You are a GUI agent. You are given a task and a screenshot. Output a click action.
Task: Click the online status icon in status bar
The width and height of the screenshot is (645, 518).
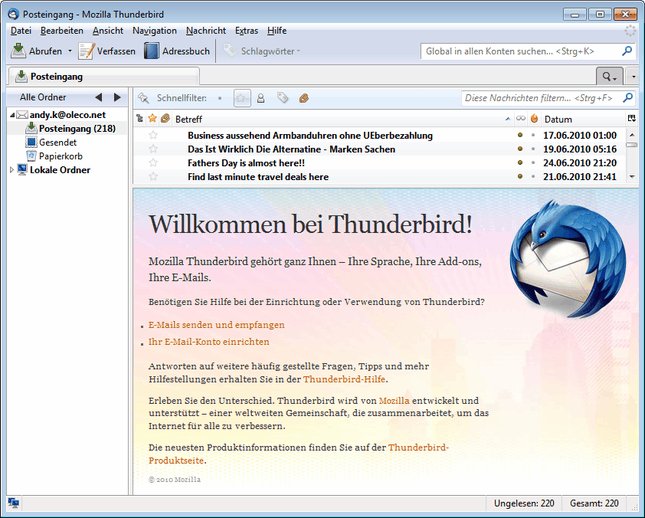click(x=14, y=503)
